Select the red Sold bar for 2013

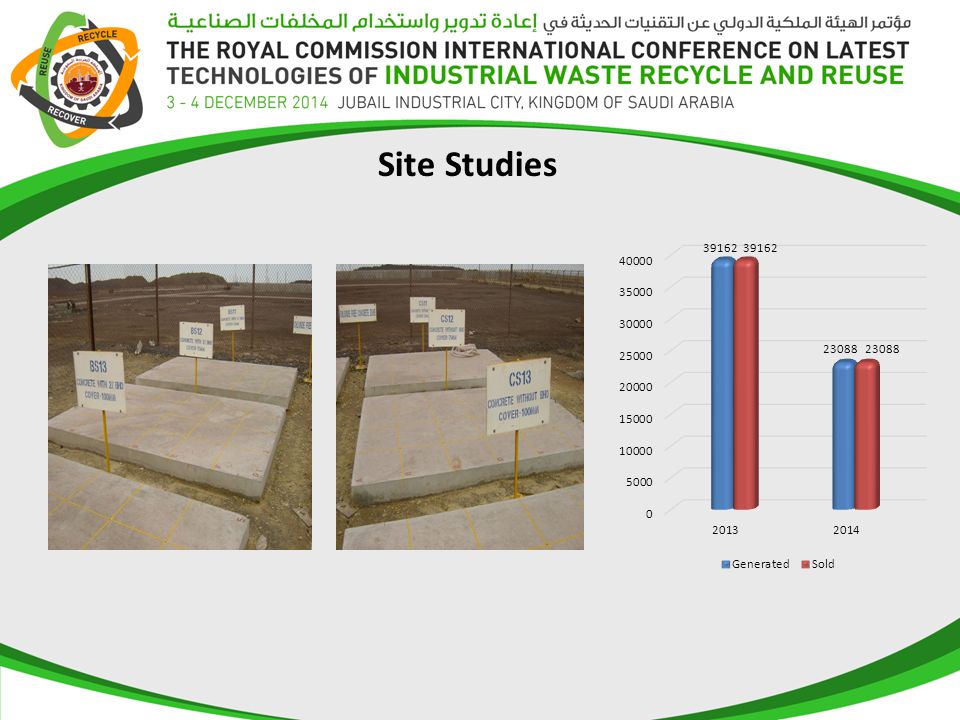click(x=746, y=383)
